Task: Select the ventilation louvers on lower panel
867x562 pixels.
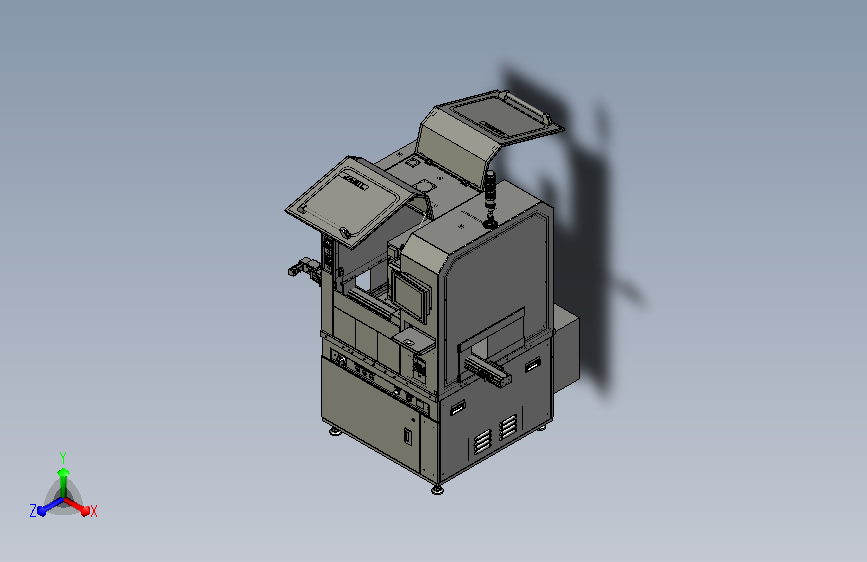Action: (495, 434)
